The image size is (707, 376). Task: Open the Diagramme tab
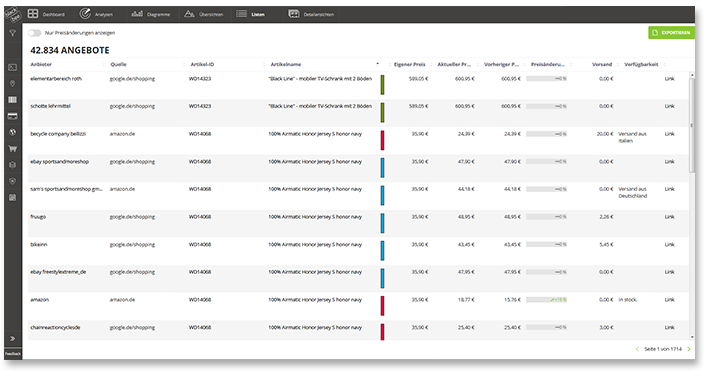151,14
